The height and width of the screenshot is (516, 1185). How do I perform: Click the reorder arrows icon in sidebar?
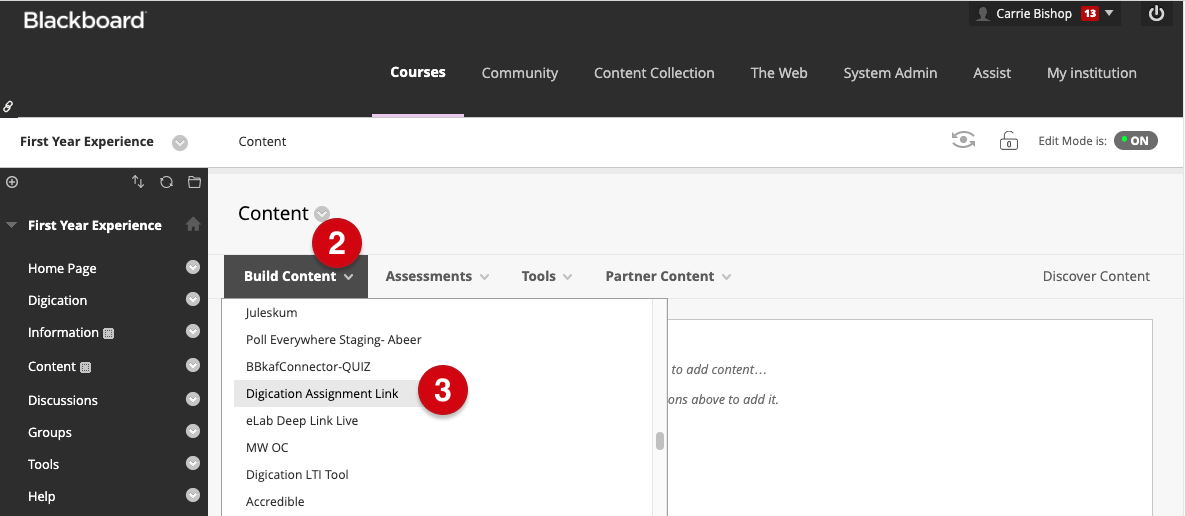[138, 182]
